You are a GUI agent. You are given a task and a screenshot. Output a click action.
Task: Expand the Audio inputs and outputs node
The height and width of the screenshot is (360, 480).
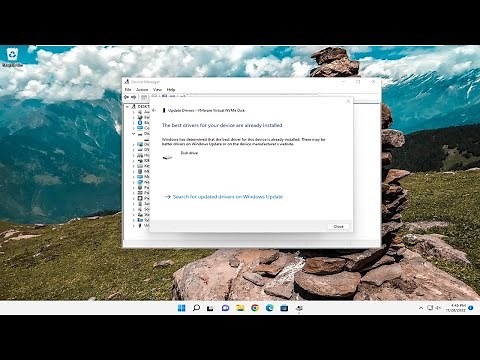[134, 112]
